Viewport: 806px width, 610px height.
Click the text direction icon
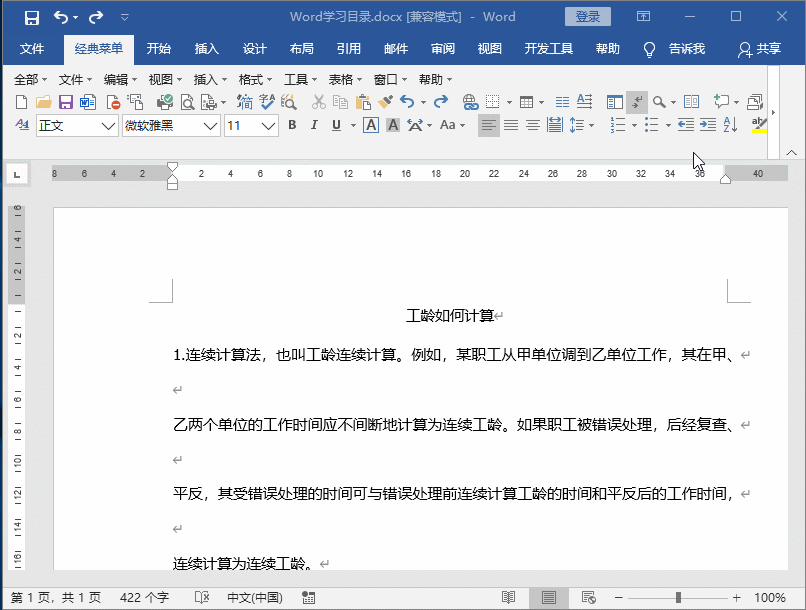click(584, 102)
